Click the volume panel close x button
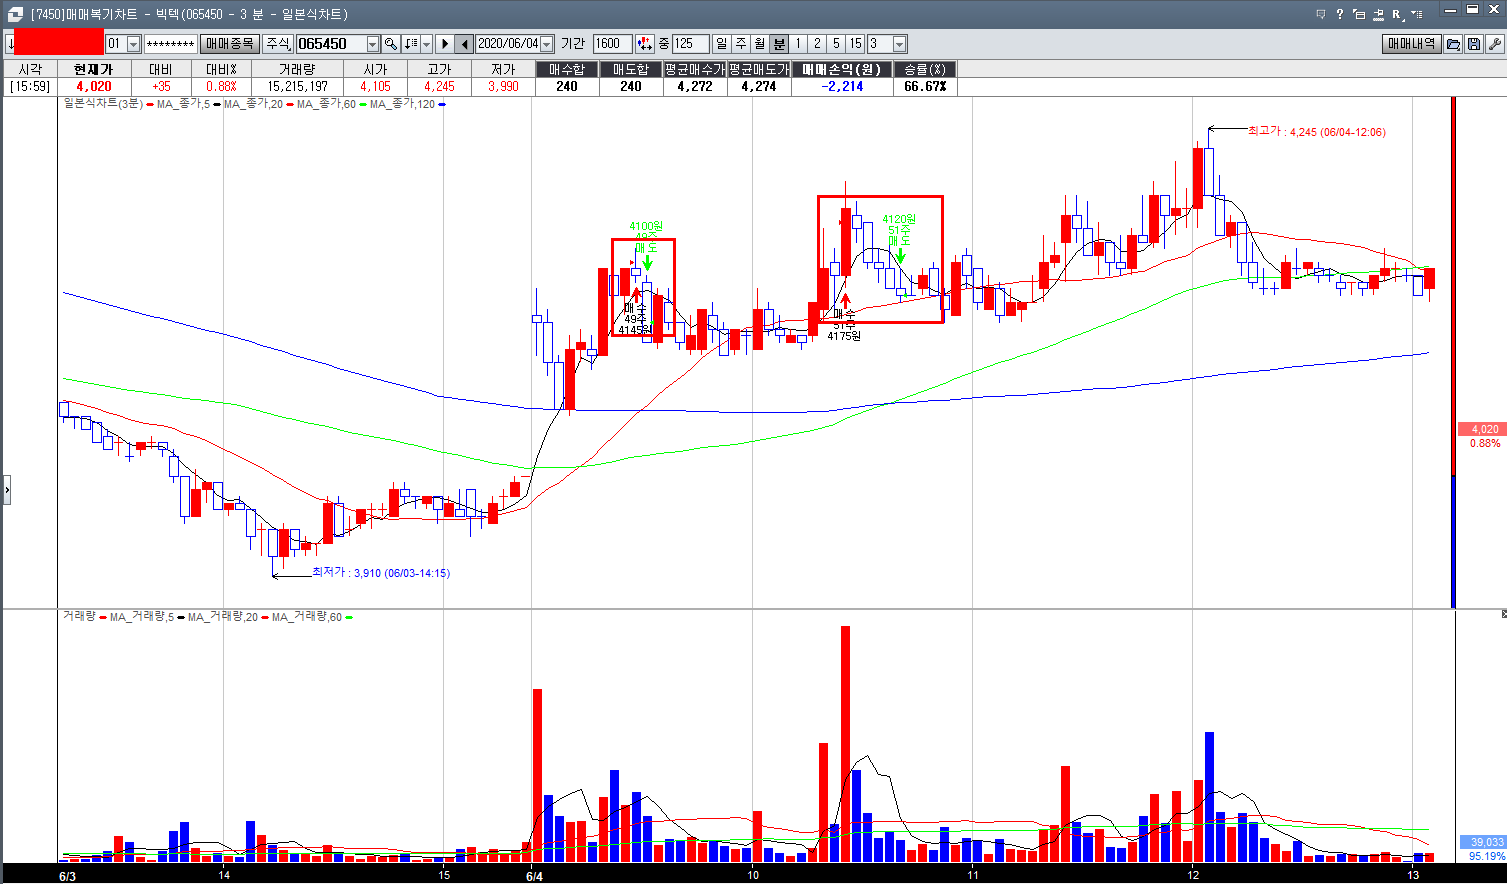 pyautogui.click(x=1503, y=614)
